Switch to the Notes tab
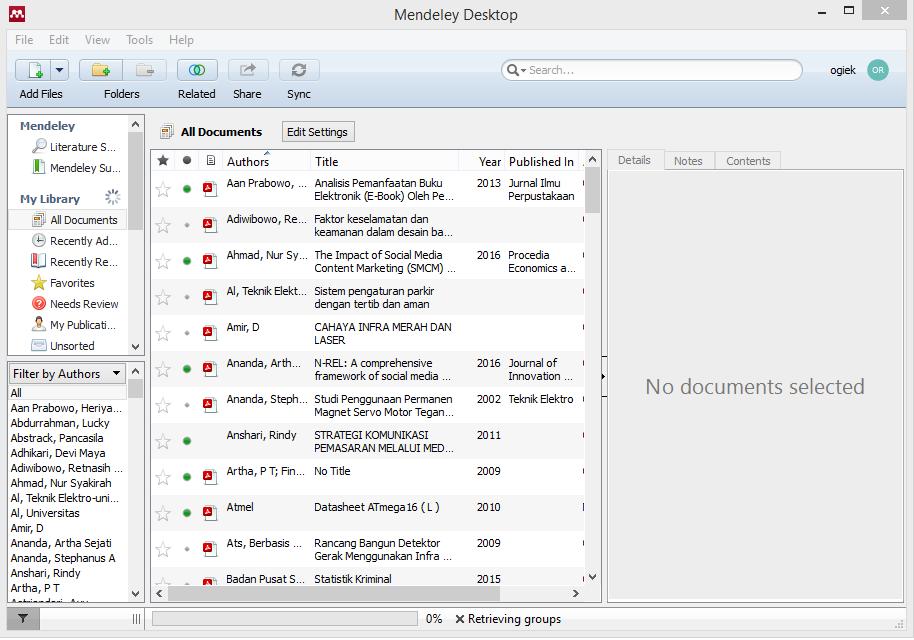Screen dimensions: 914x640 coord(688,161)
